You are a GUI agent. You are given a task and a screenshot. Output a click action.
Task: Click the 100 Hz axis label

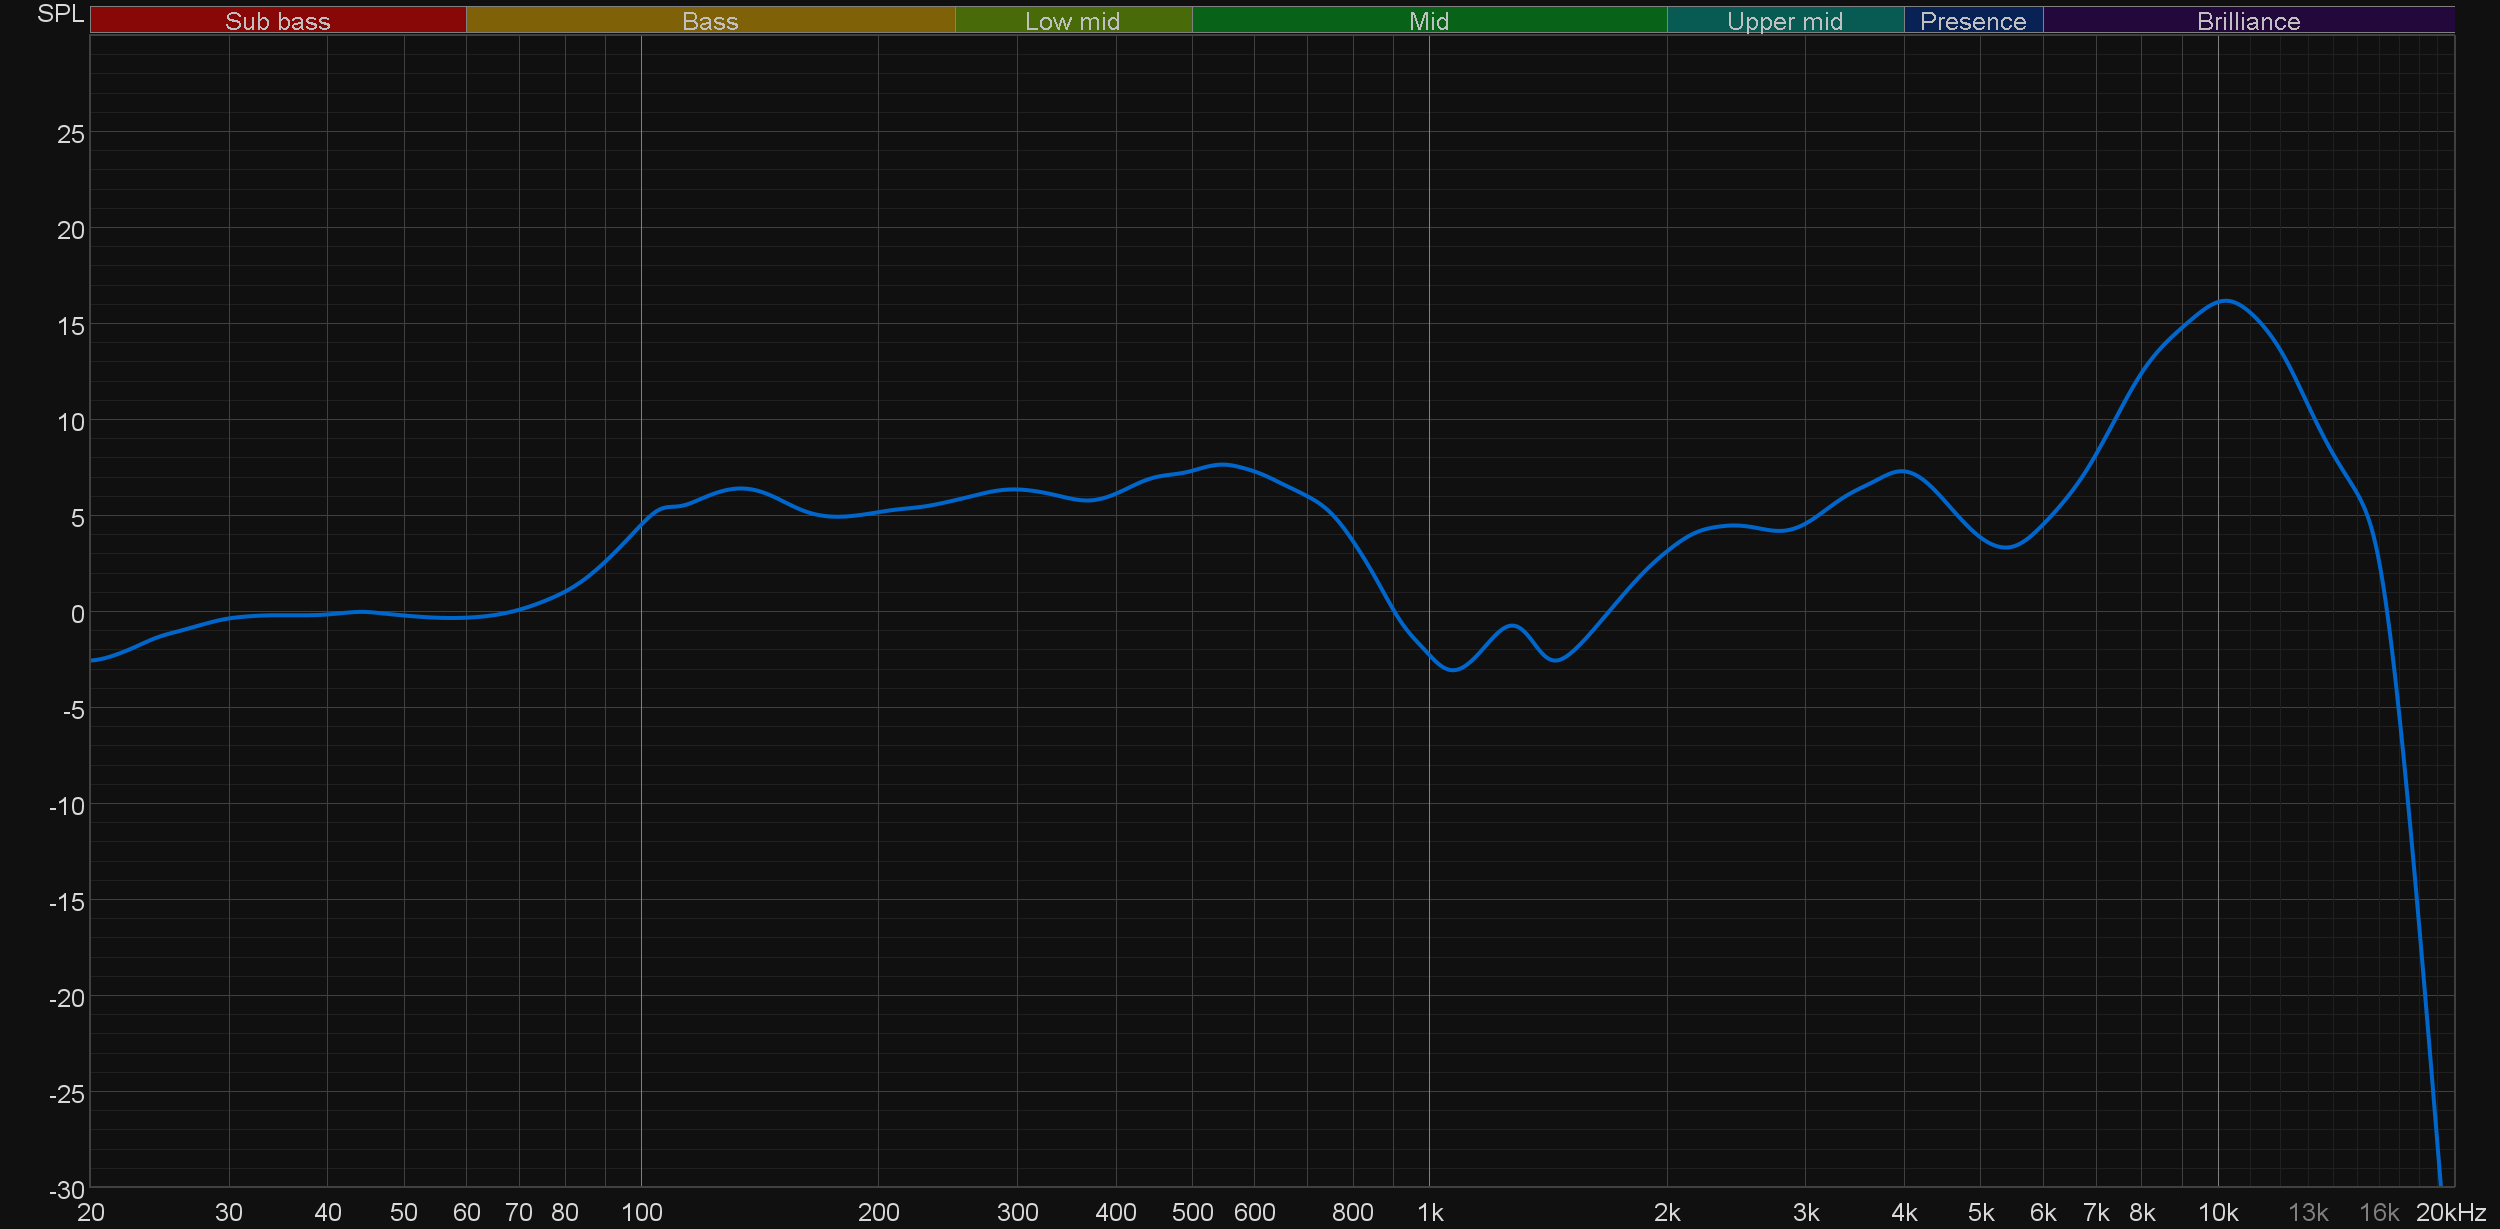click(x=641, y=1213)
